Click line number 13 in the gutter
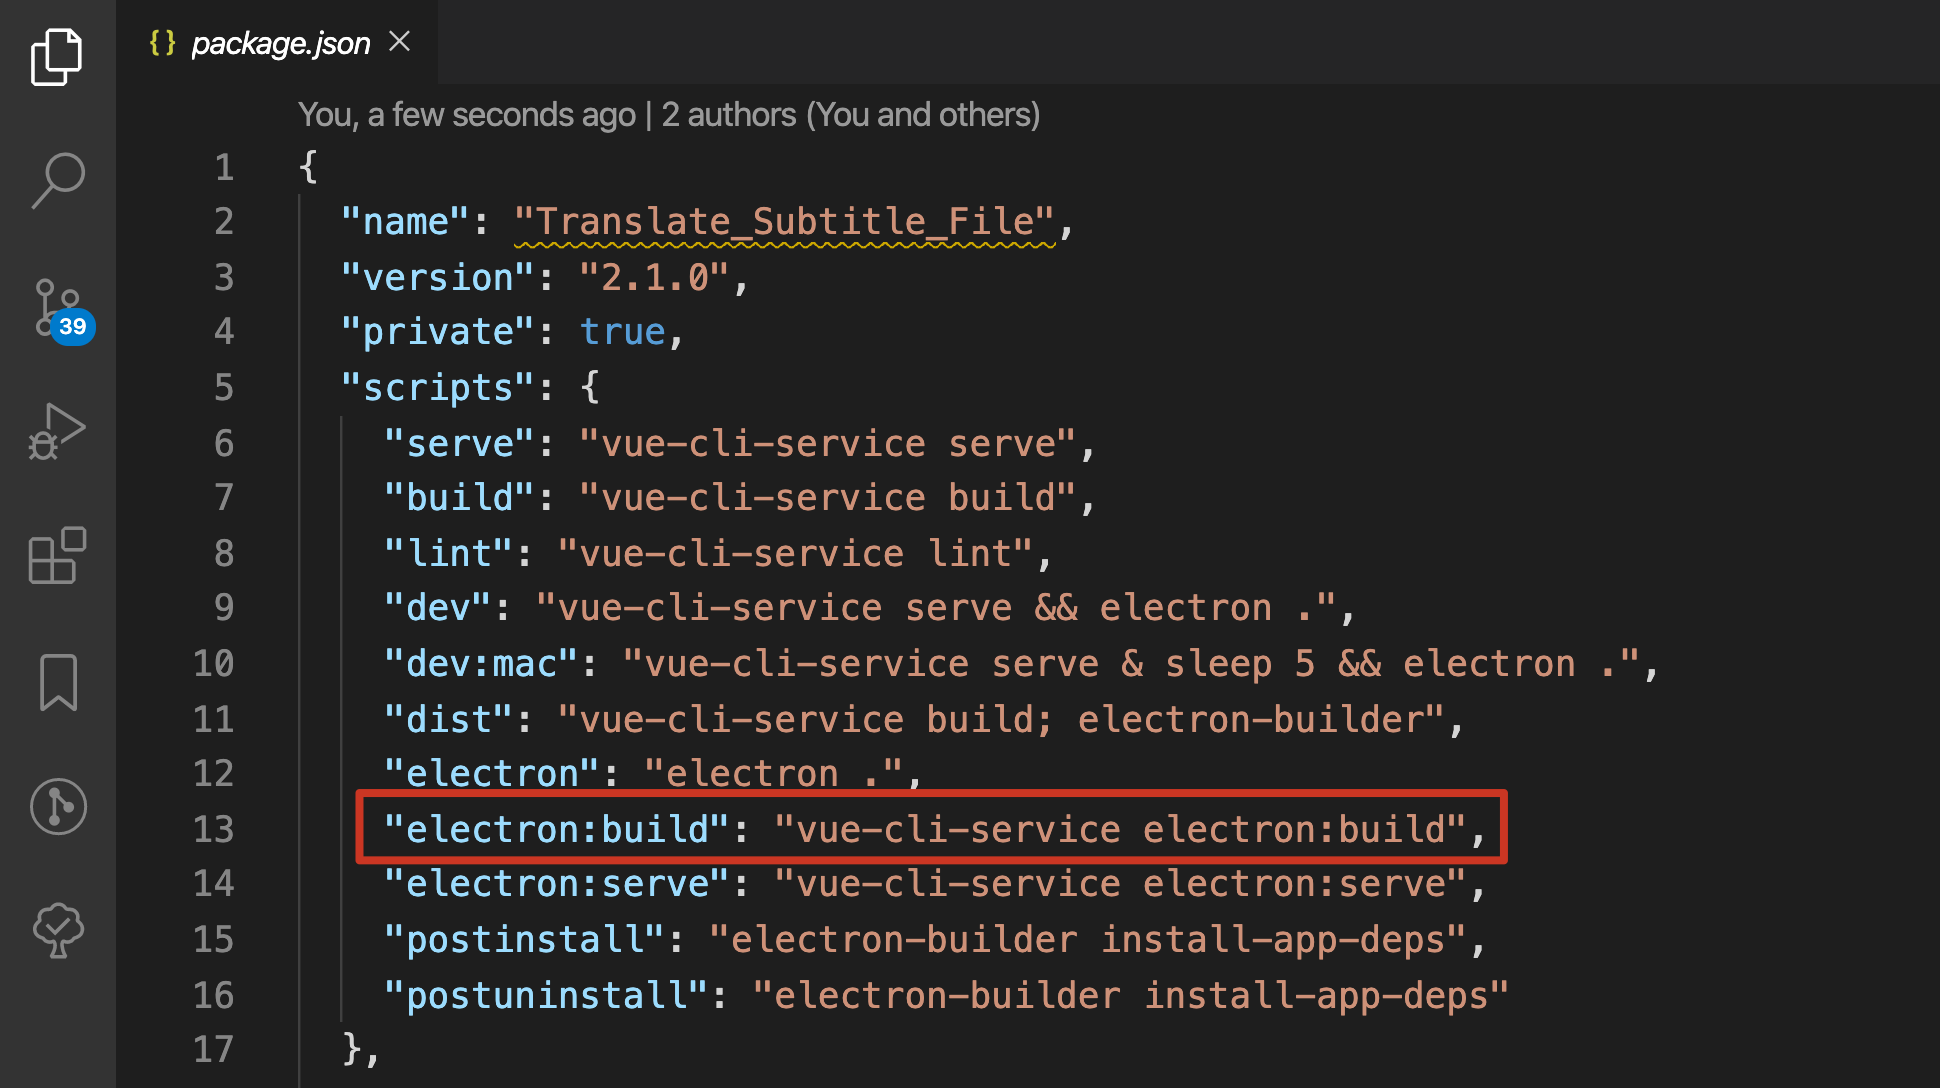 point(214,829)
